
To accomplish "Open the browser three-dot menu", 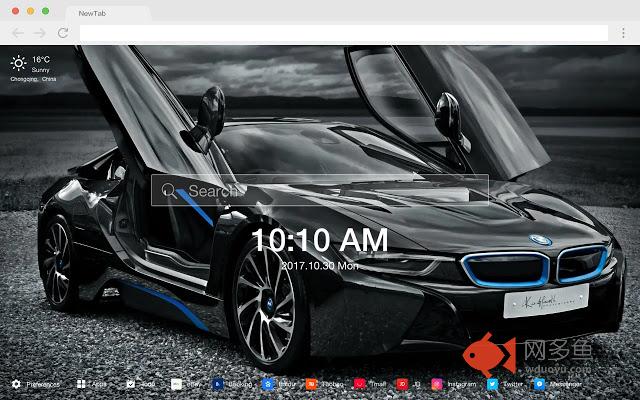I will point(623,33).
